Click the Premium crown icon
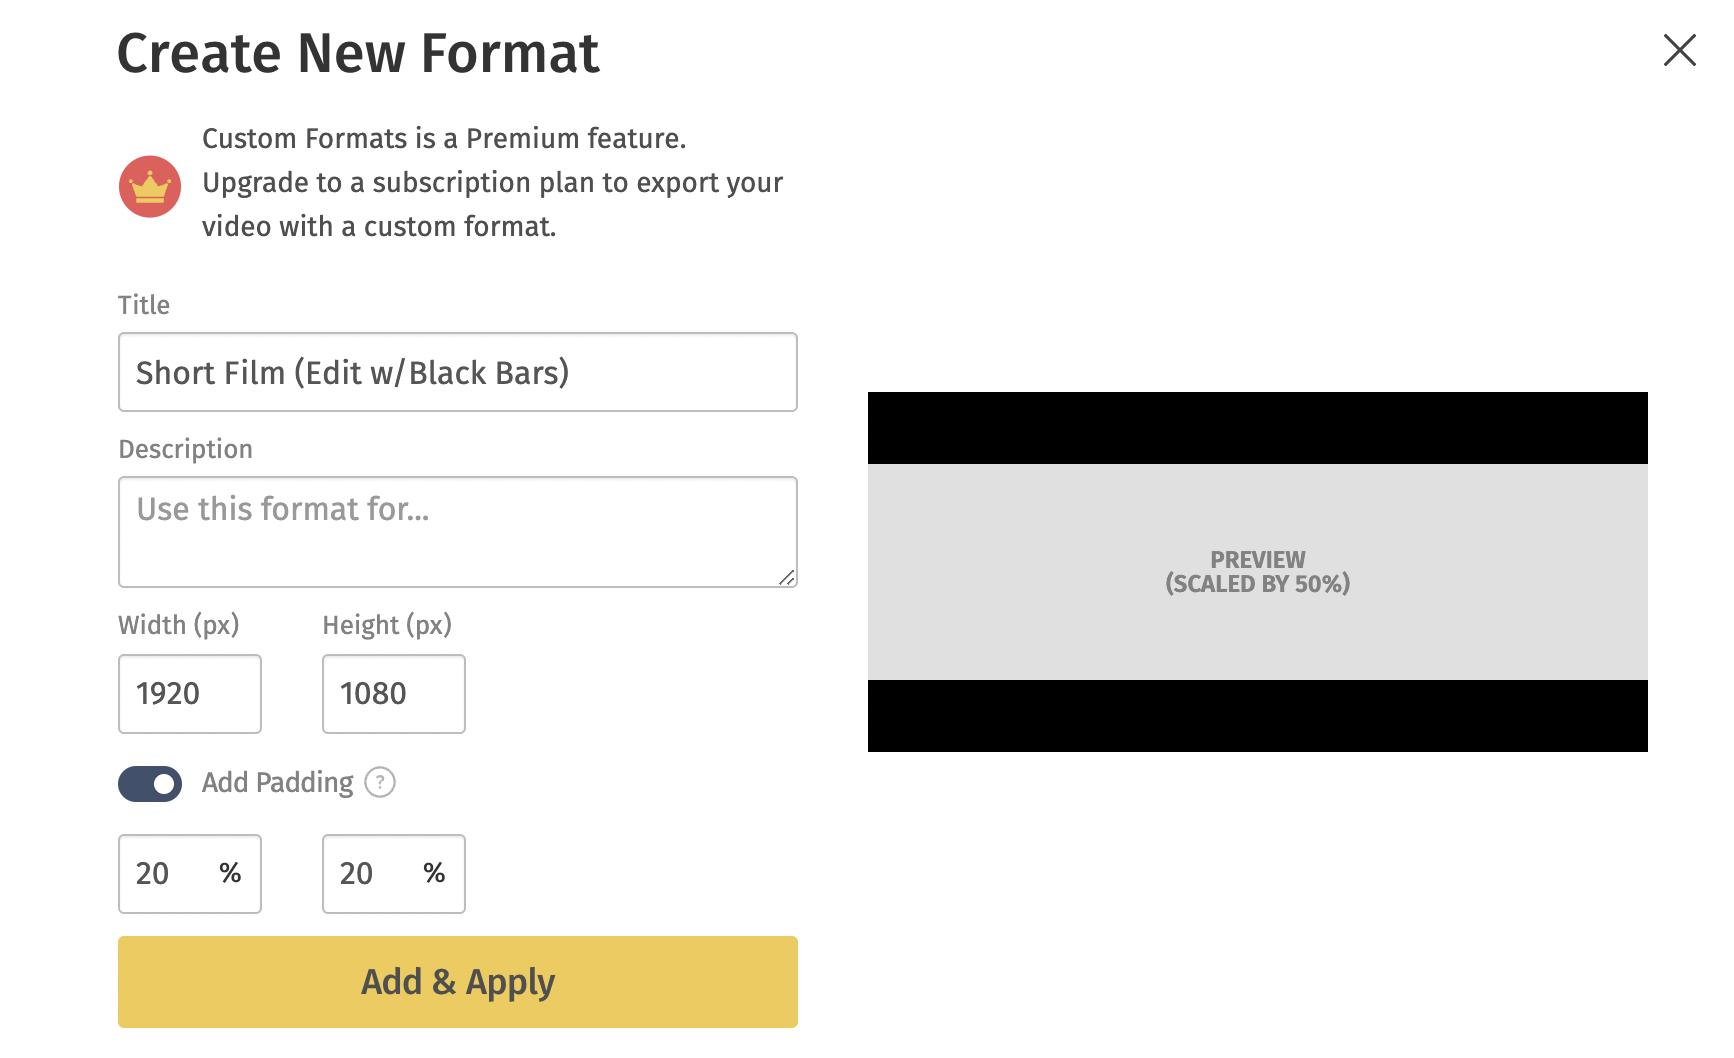Screen dimensions: 1734x1058 pyautogui.click(x=150, y=186)
